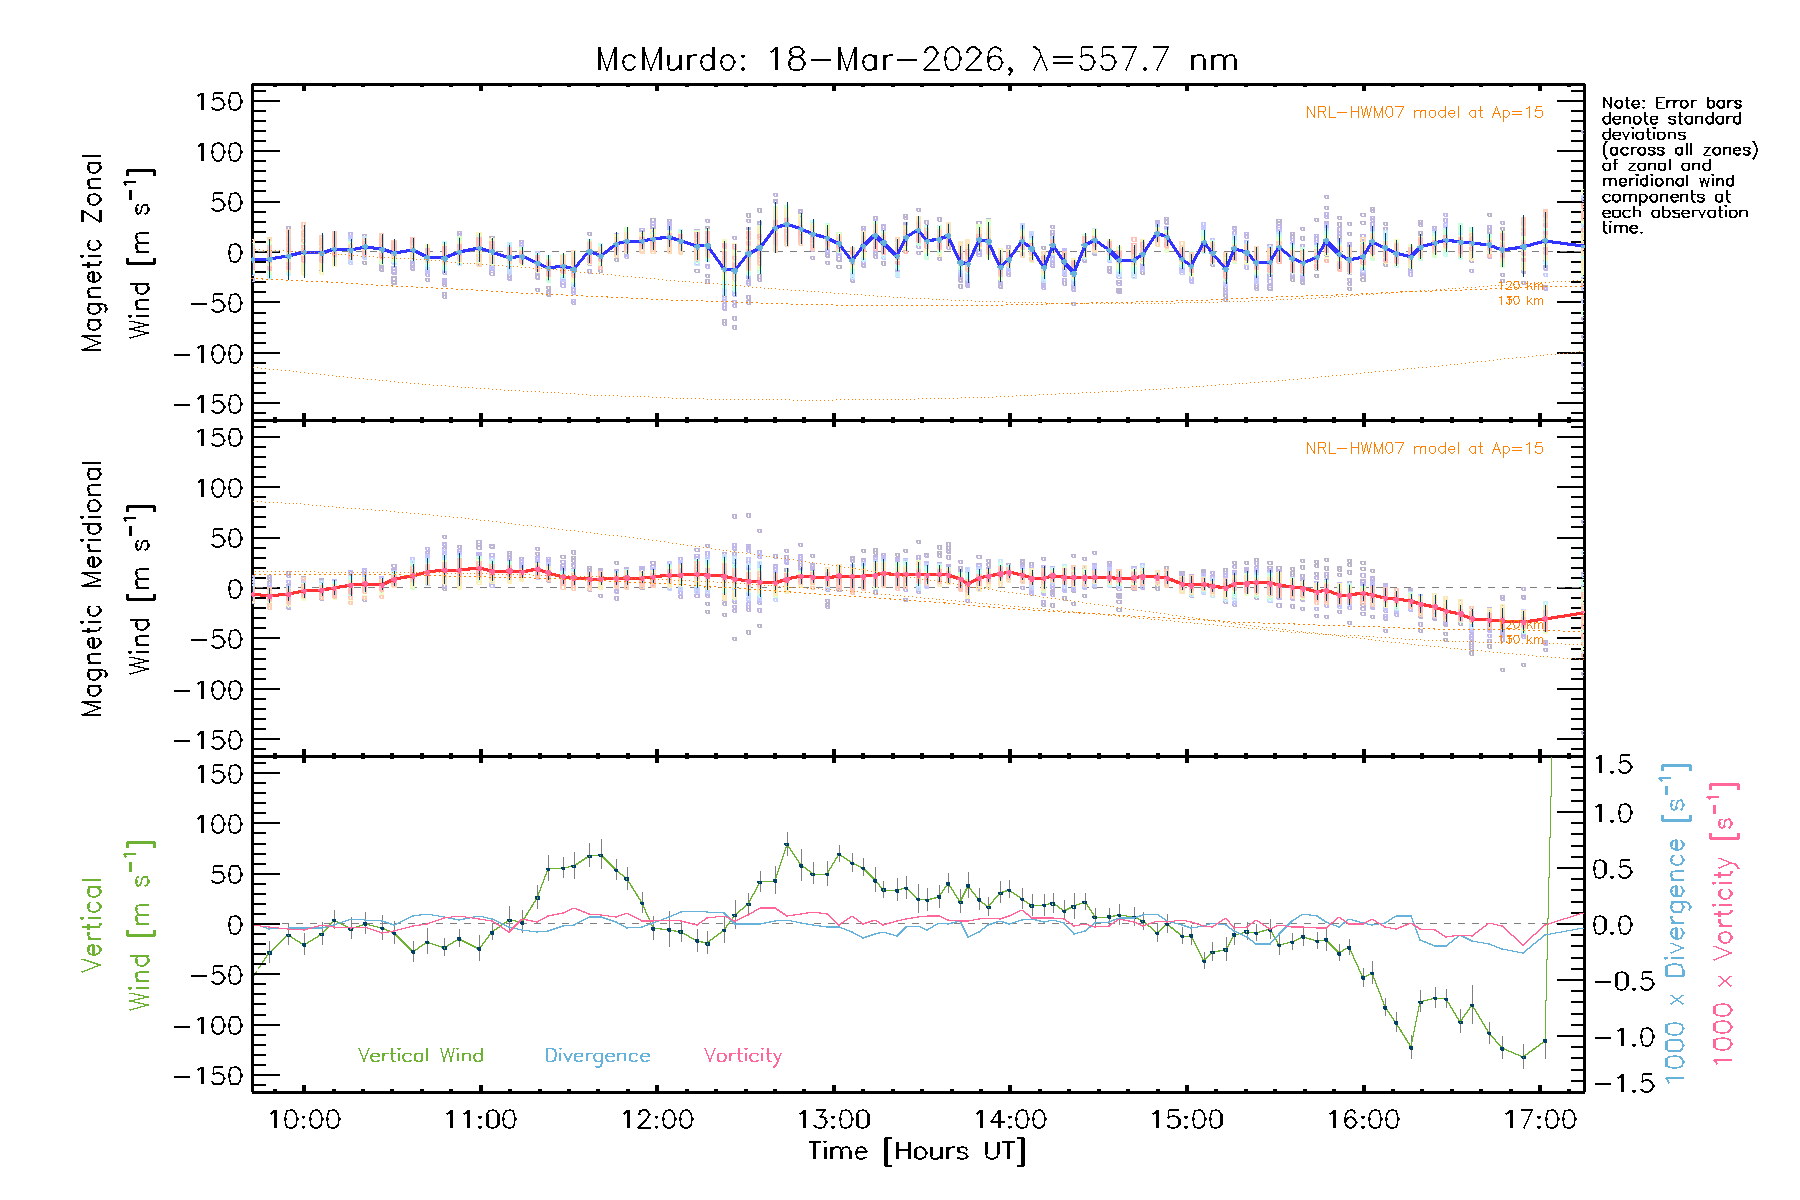Click the 16:00 time axis label

1363,1120
